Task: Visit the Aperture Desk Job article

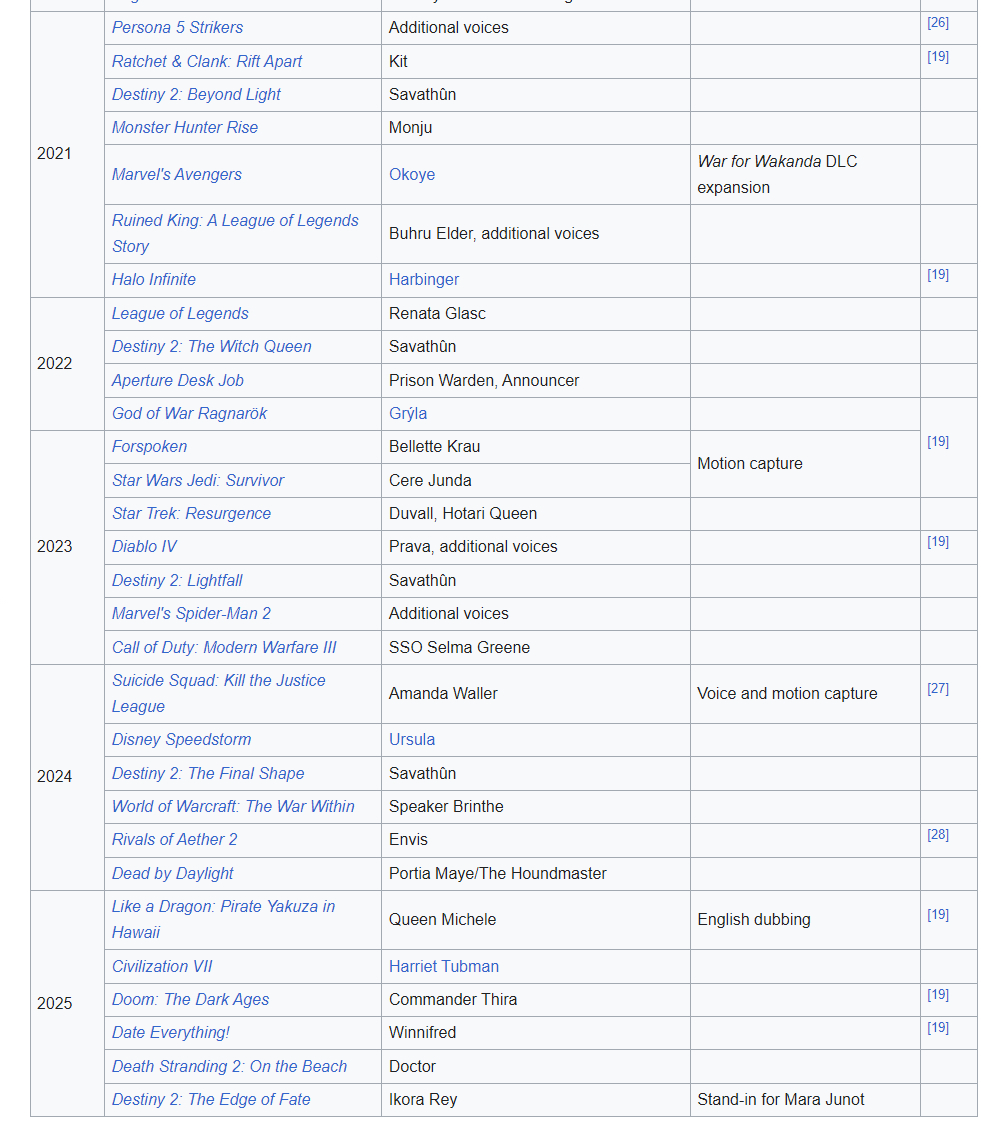Action: click(178, 380)
